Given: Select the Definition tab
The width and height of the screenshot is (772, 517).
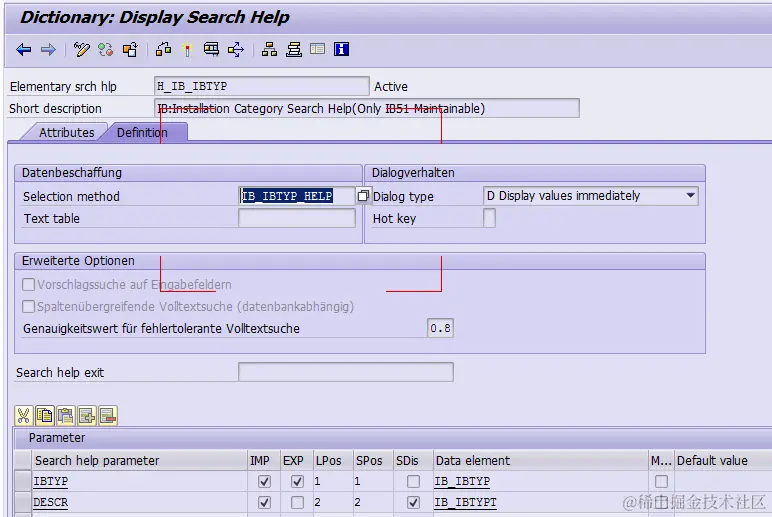Looking at the screenshot, I should coord(142,132).
